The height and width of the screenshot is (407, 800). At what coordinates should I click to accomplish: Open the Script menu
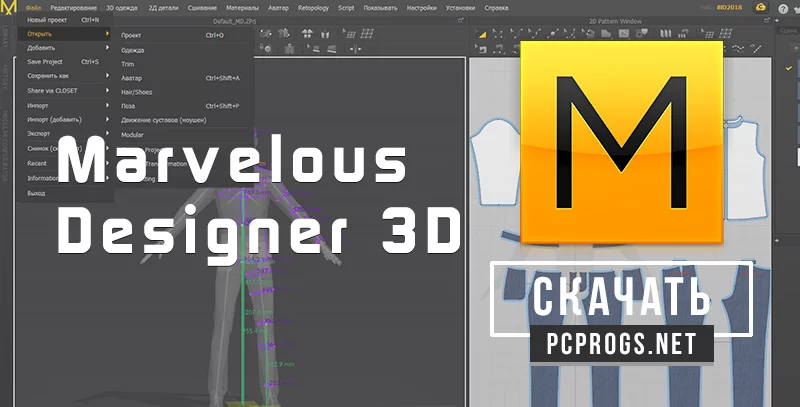(346, 8)
